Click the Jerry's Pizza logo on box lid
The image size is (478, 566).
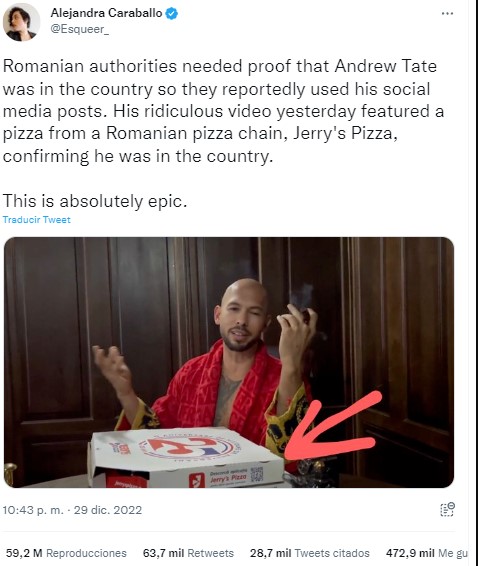(x=190, y=447)
